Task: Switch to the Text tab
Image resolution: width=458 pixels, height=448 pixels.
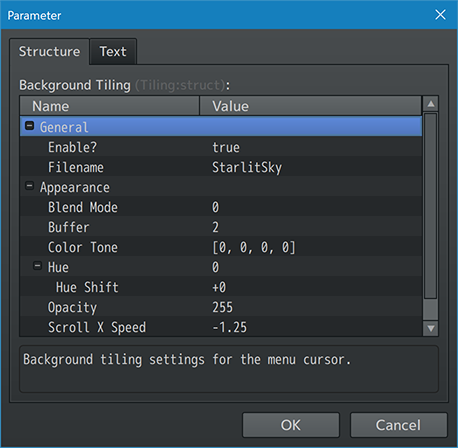Action: click(113, 52)
